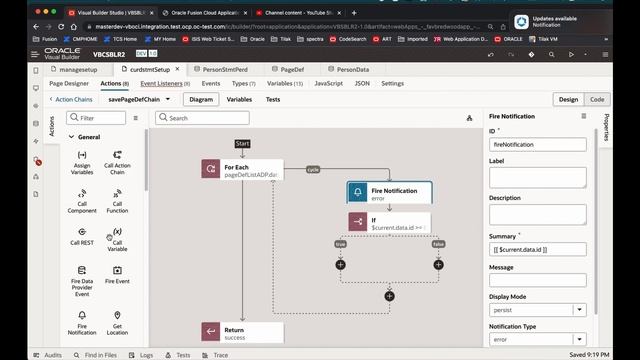The image size is (640, 360).
Task: Select the Call Variable action
Action: click(117, 240)
